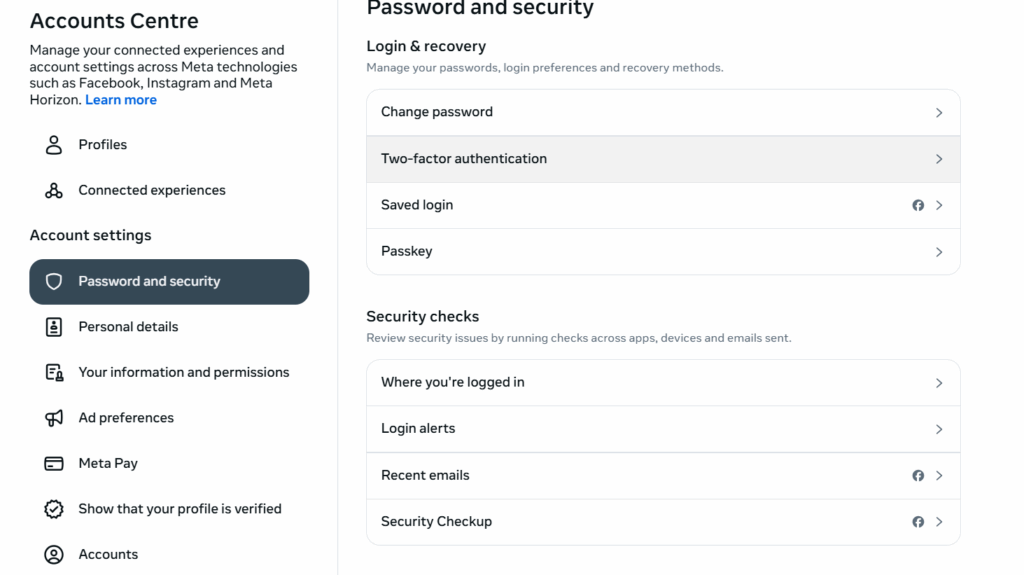
Task: Click the Personal details ID card icon
Action: (x=54, y=327)
